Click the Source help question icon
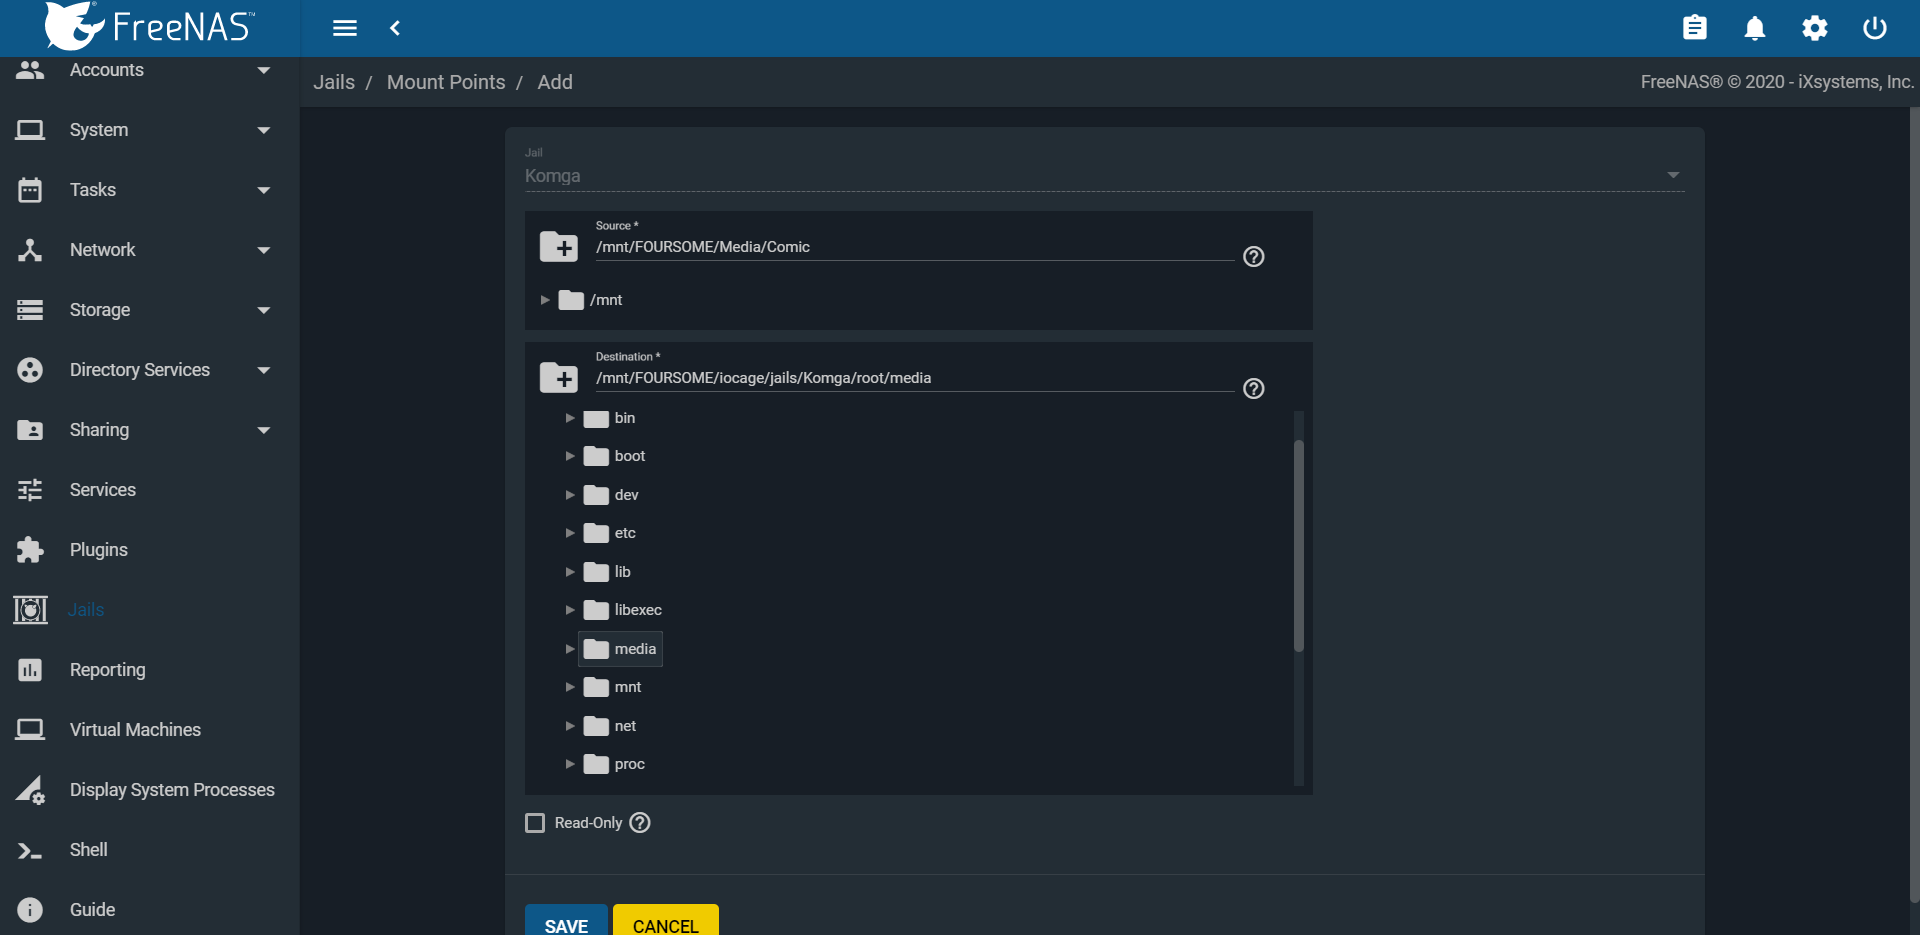The width and height of the screenshot is (1920, 935). click(1253, 257)
